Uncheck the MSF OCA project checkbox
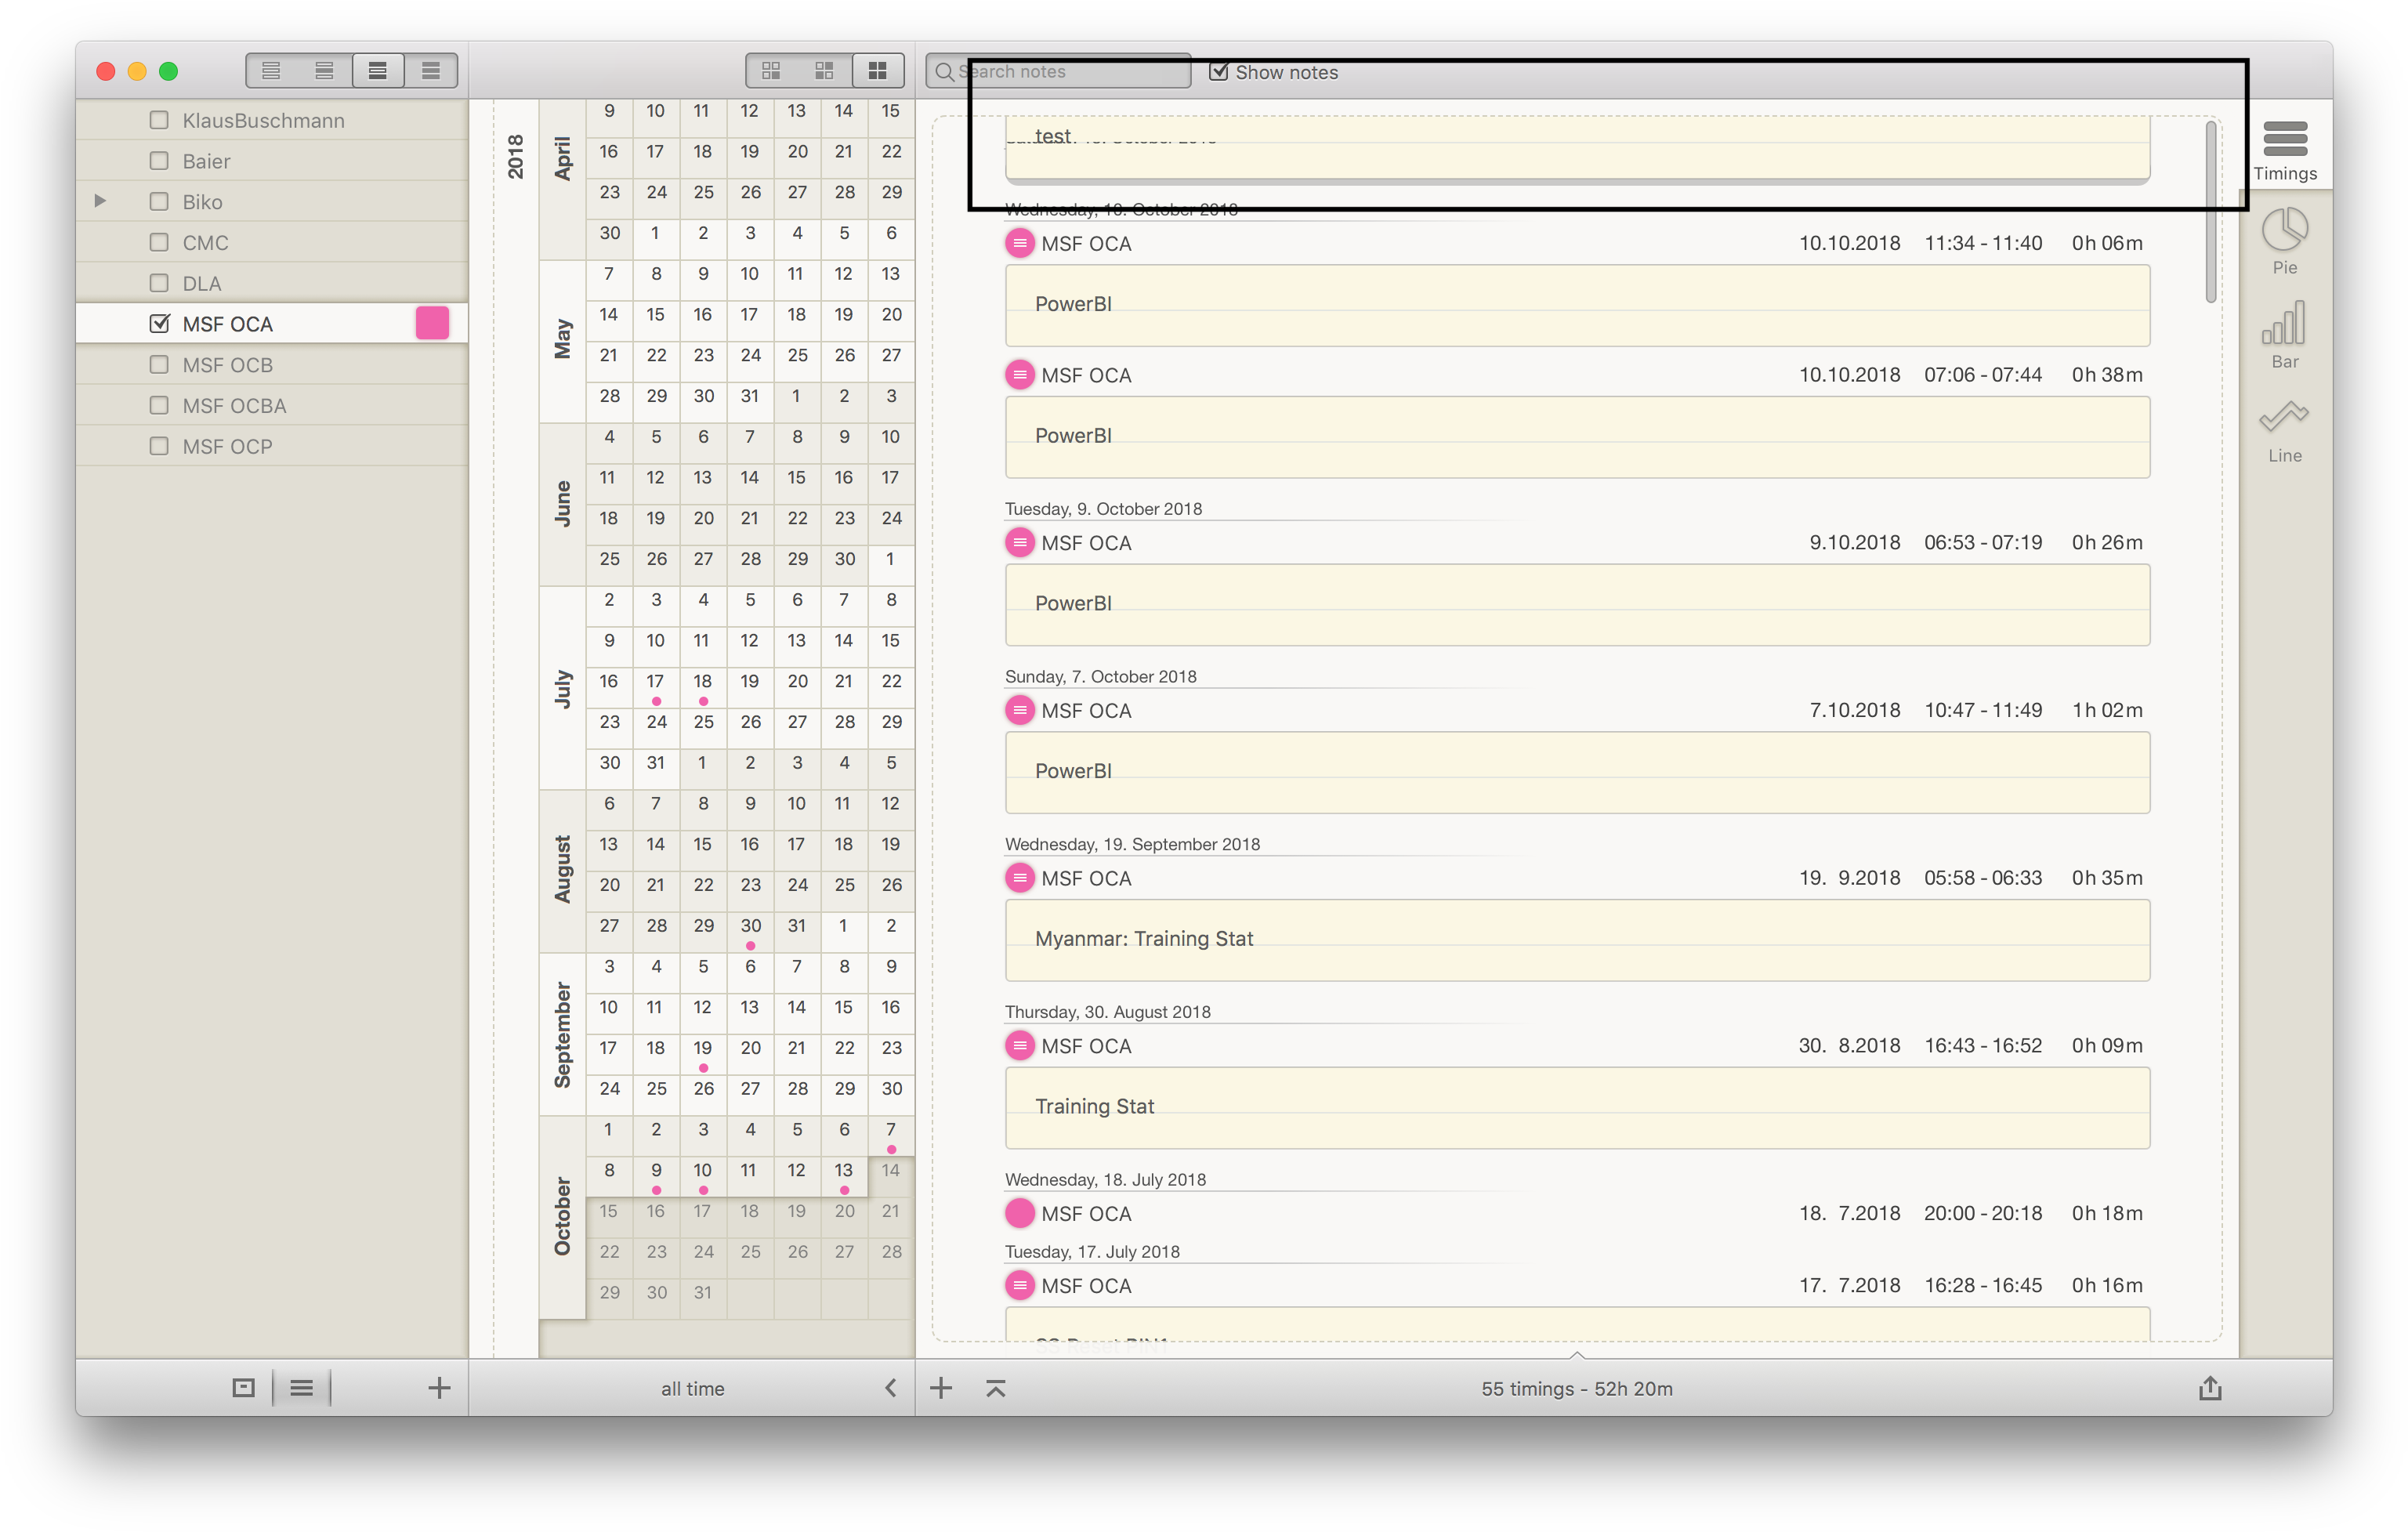This screenshot has height=1532, width=2408. click(x=159, y=324)
